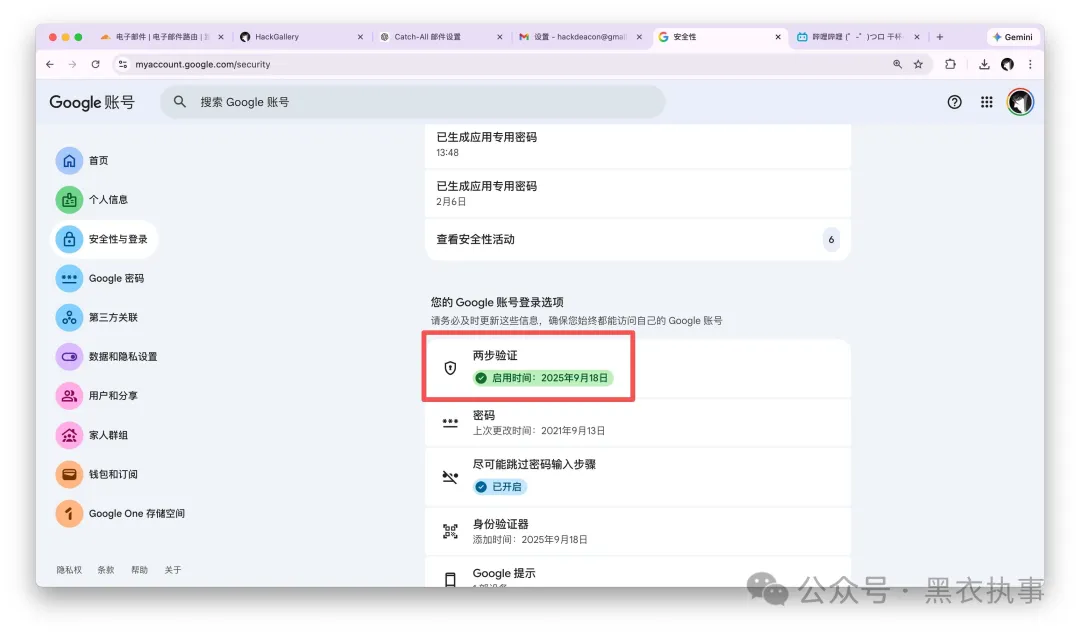1080x634 pixels.
Task: Open a new tab with plus button
Action: (939, 37)
